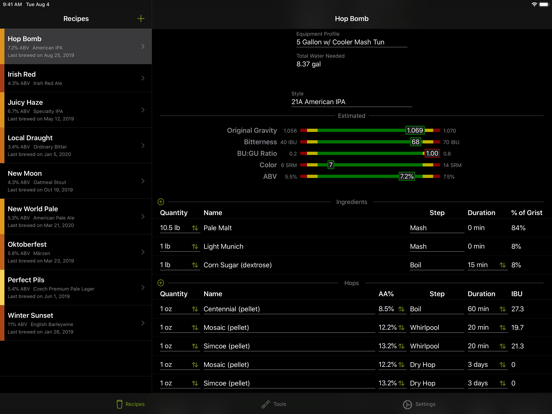Tap the duration swap arrows beside 60 min

click(x=502, y=309)
